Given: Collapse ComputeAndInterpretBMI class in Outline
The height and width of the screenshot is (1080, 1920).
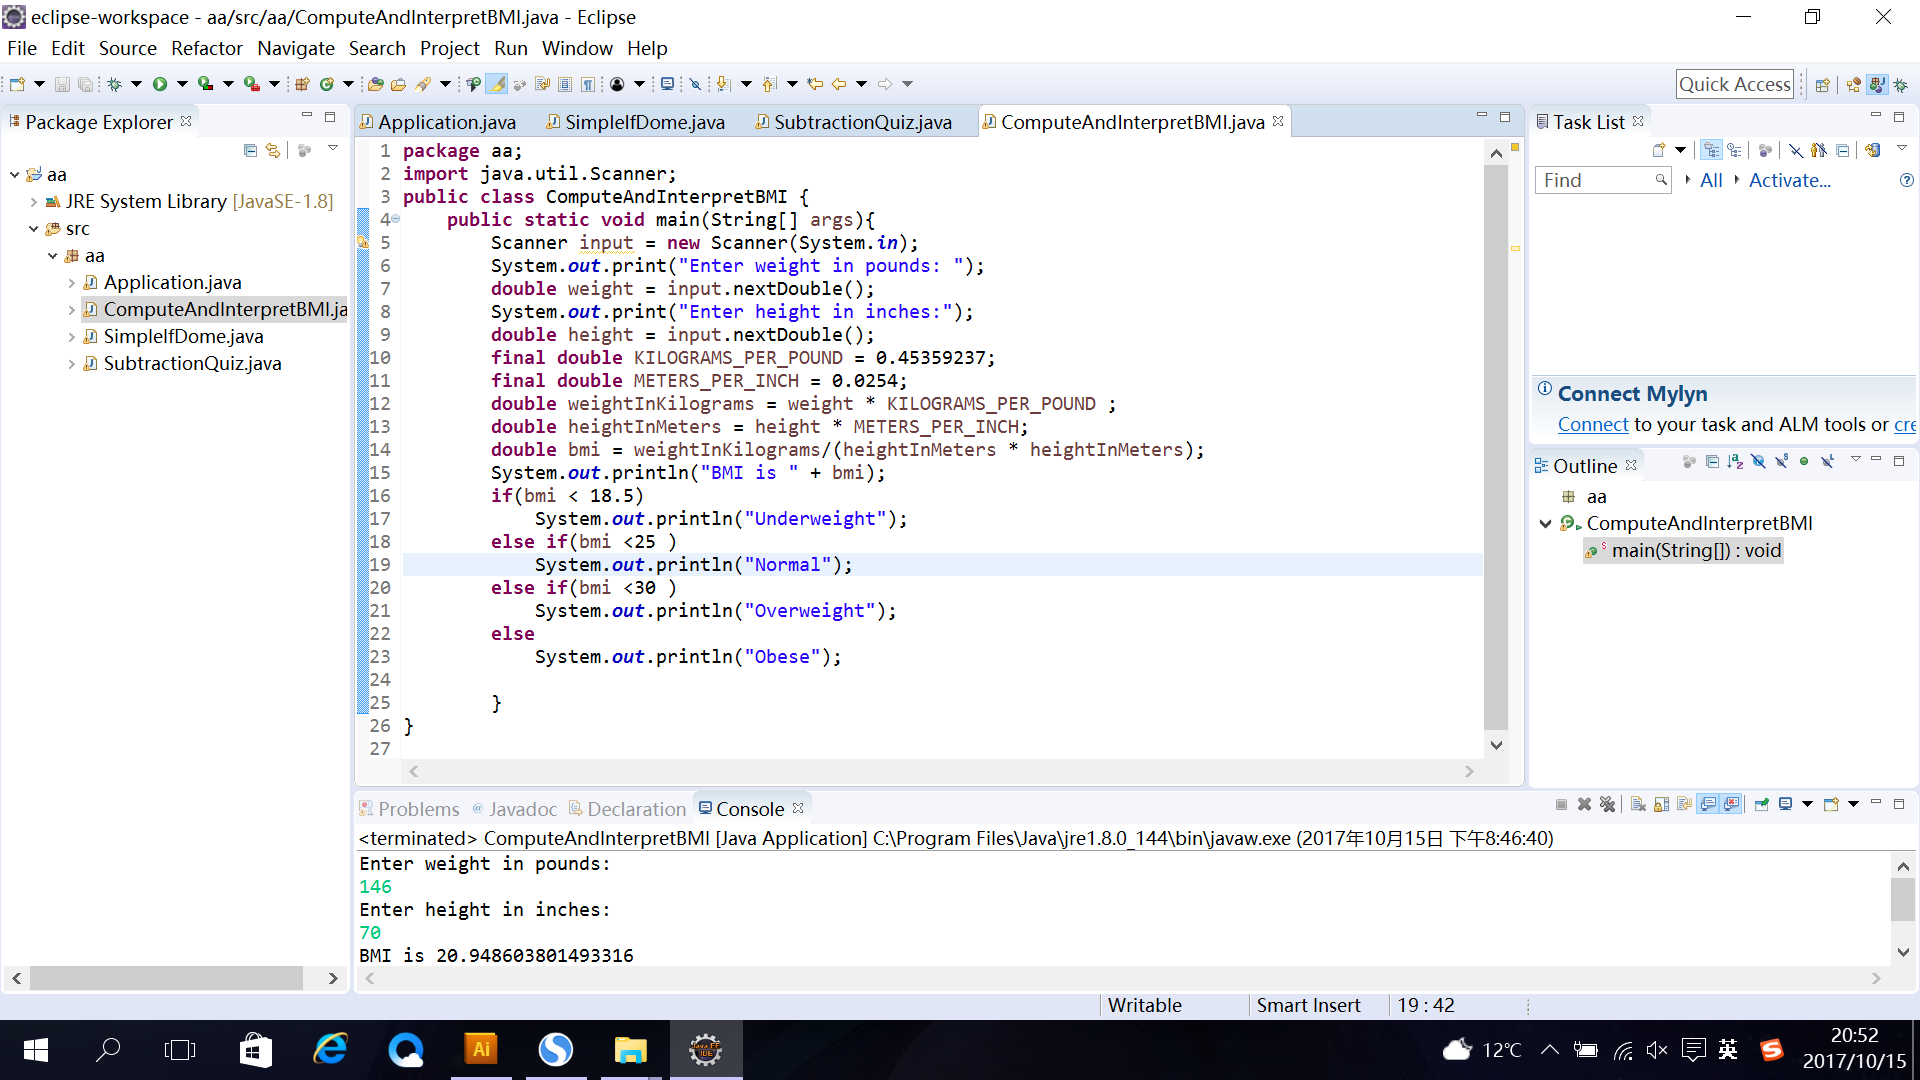Looking at the screenshot, I should click(x=1545, y=523).
